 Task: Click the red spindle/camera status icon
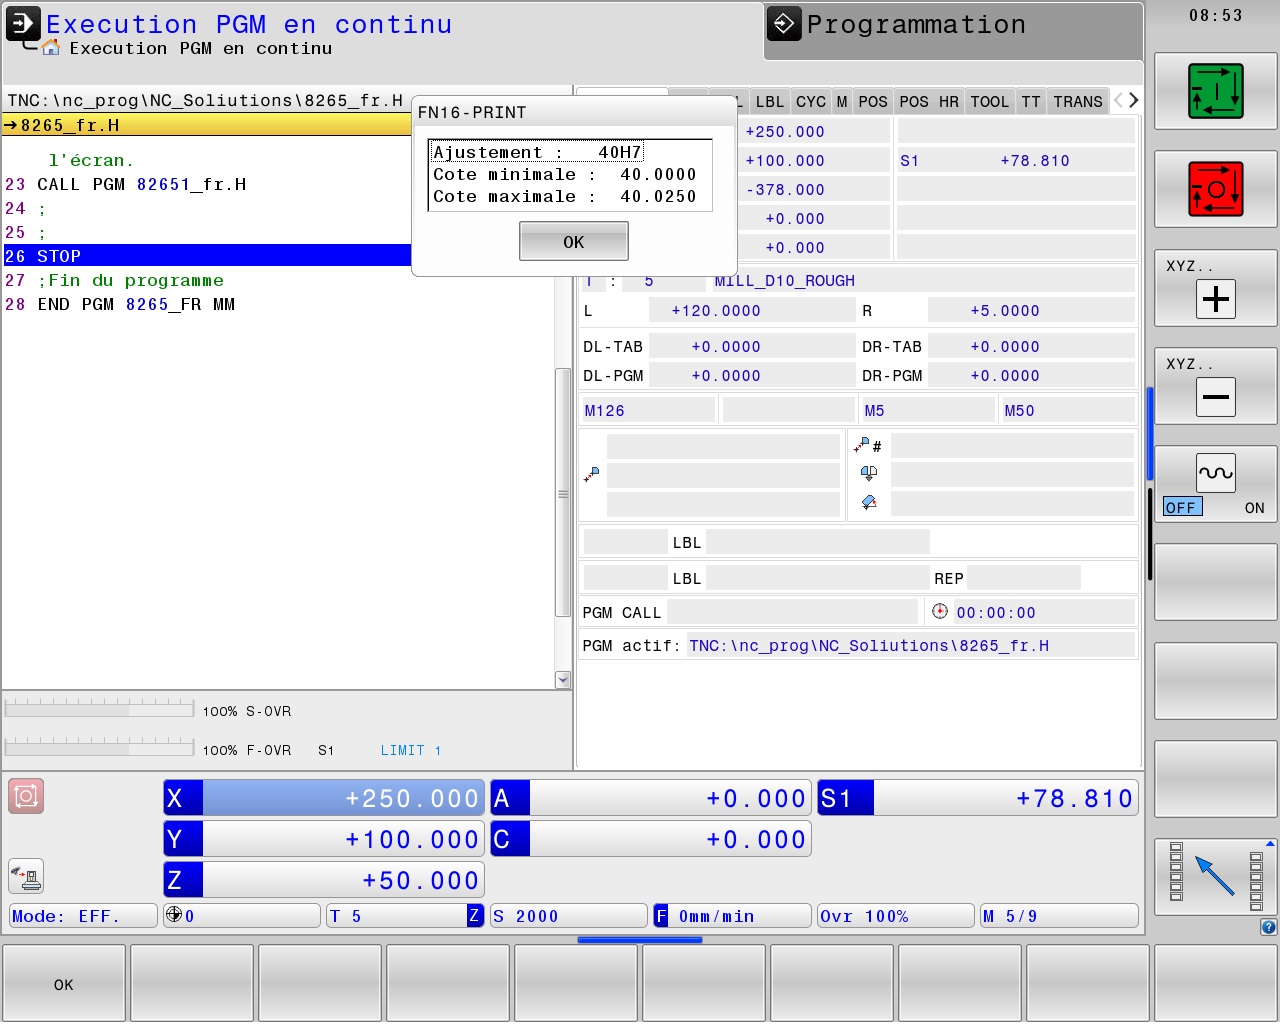click(x=26, y=796)
